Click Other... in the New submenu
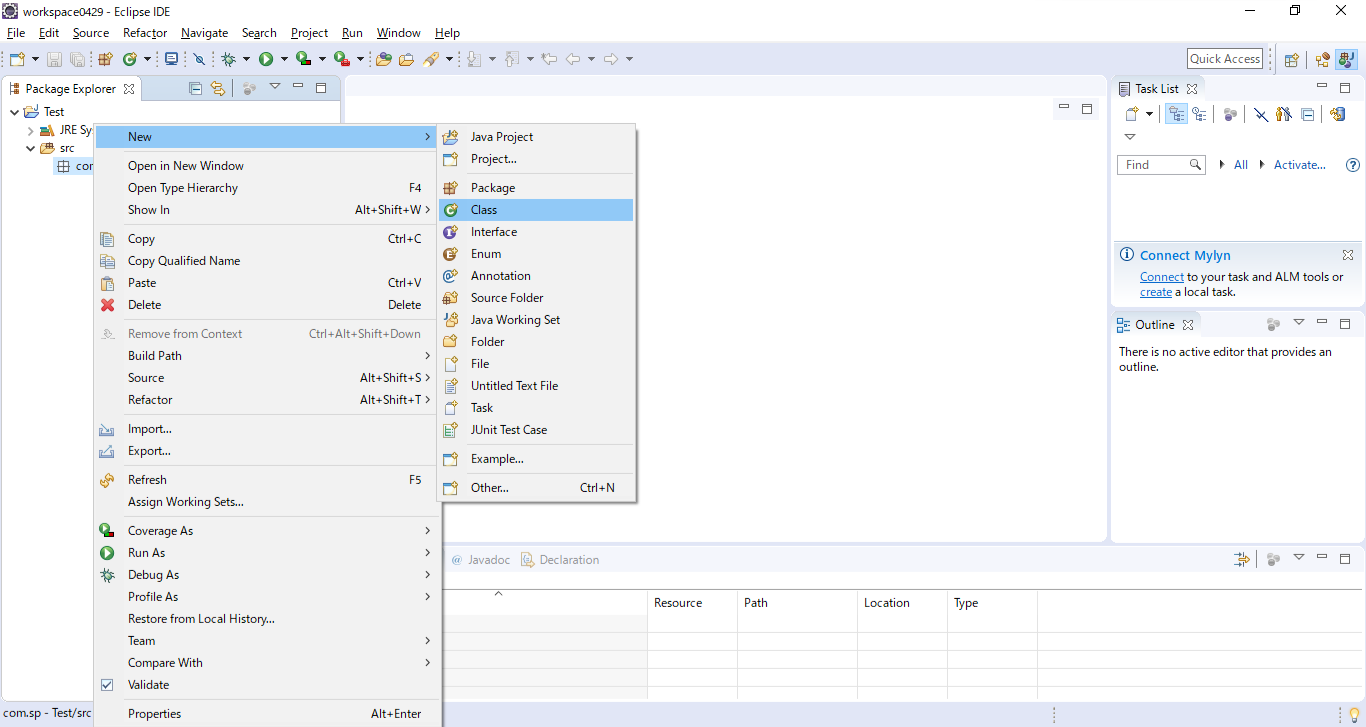Viewport: 1366px width, 727px height. 536,488
